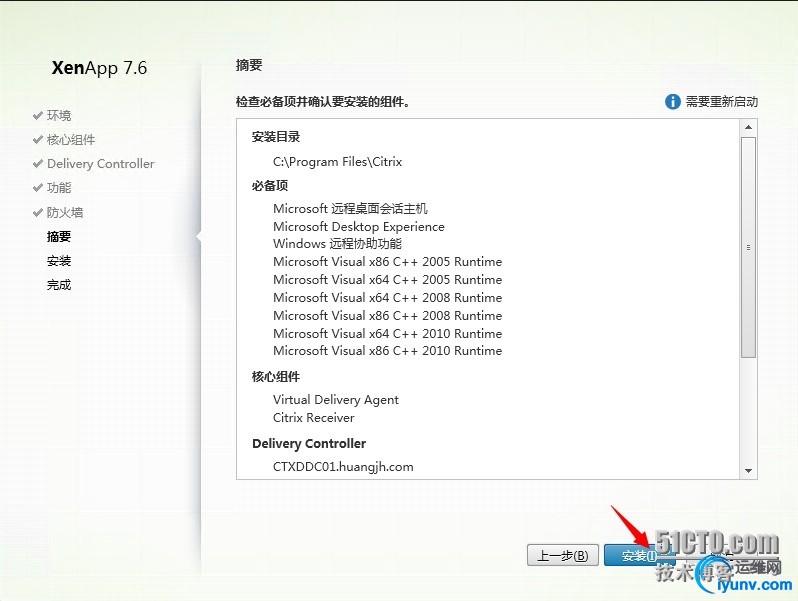798x601 pixels.
Task: Click the blue restart-required info icon
Action: point(672,102)
